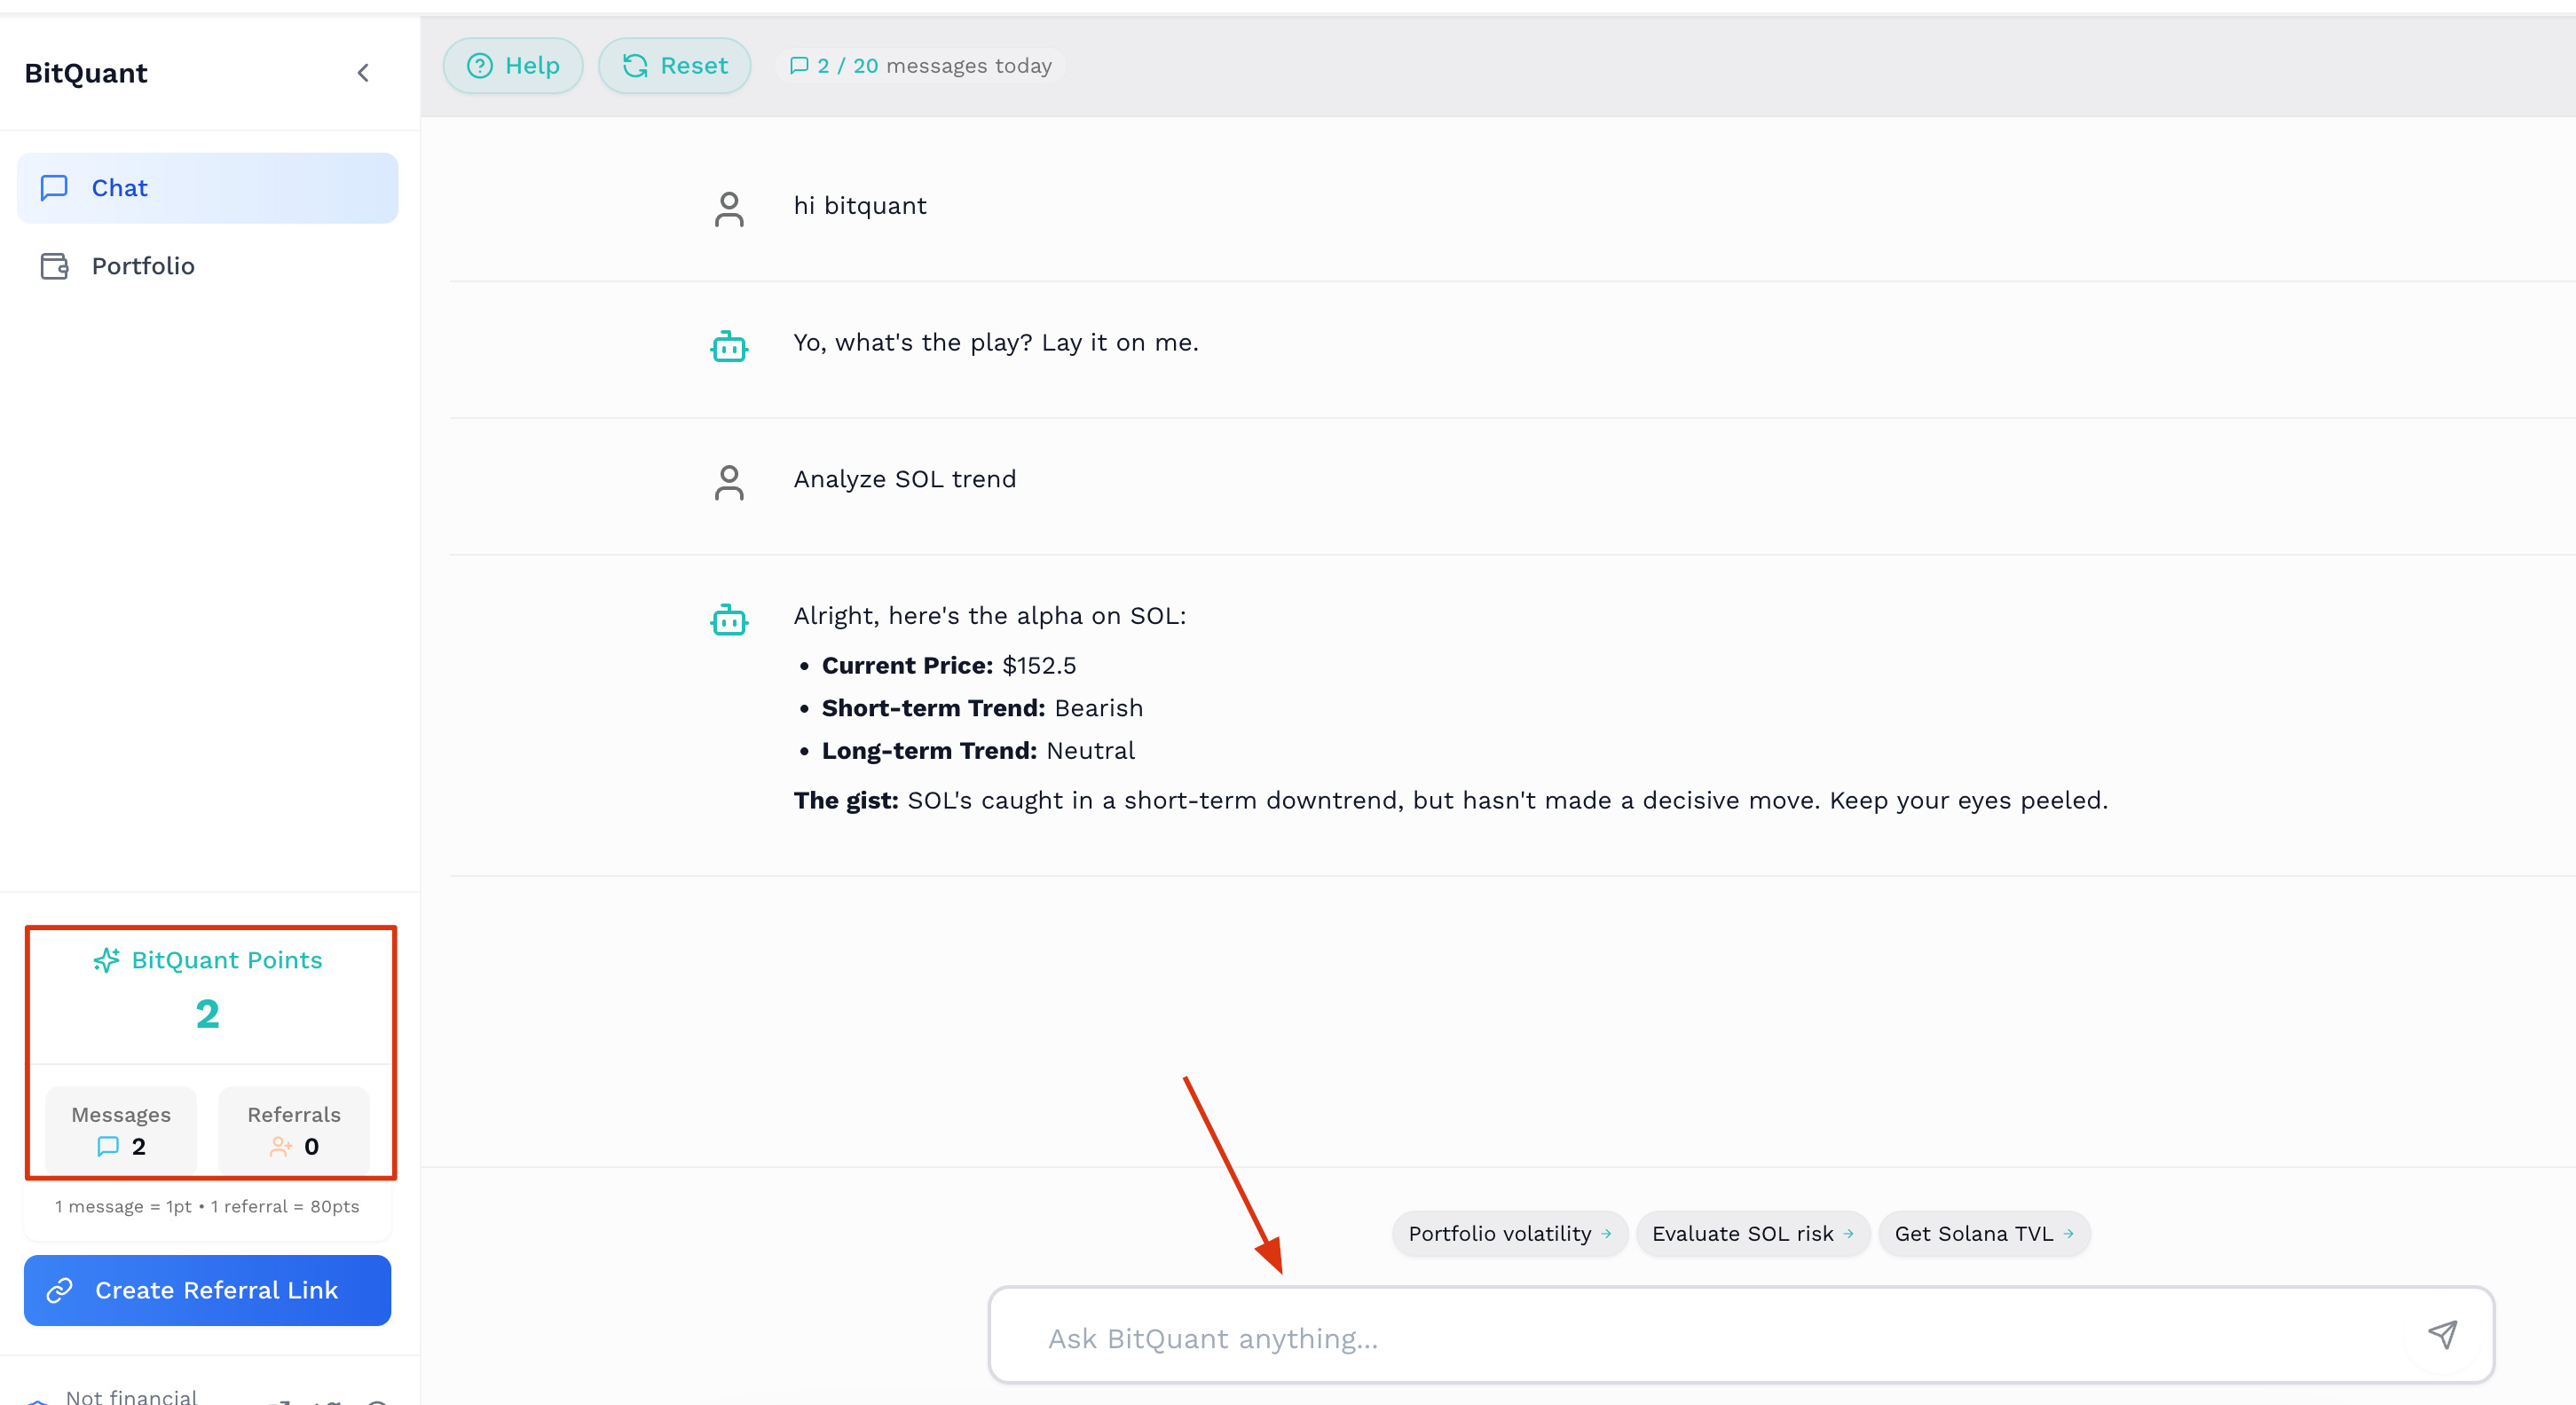This screenshot has height=1405, width=2576.
Task: Collapse the BitQuant sidebar with the chevron
Action: coord(363,73)
